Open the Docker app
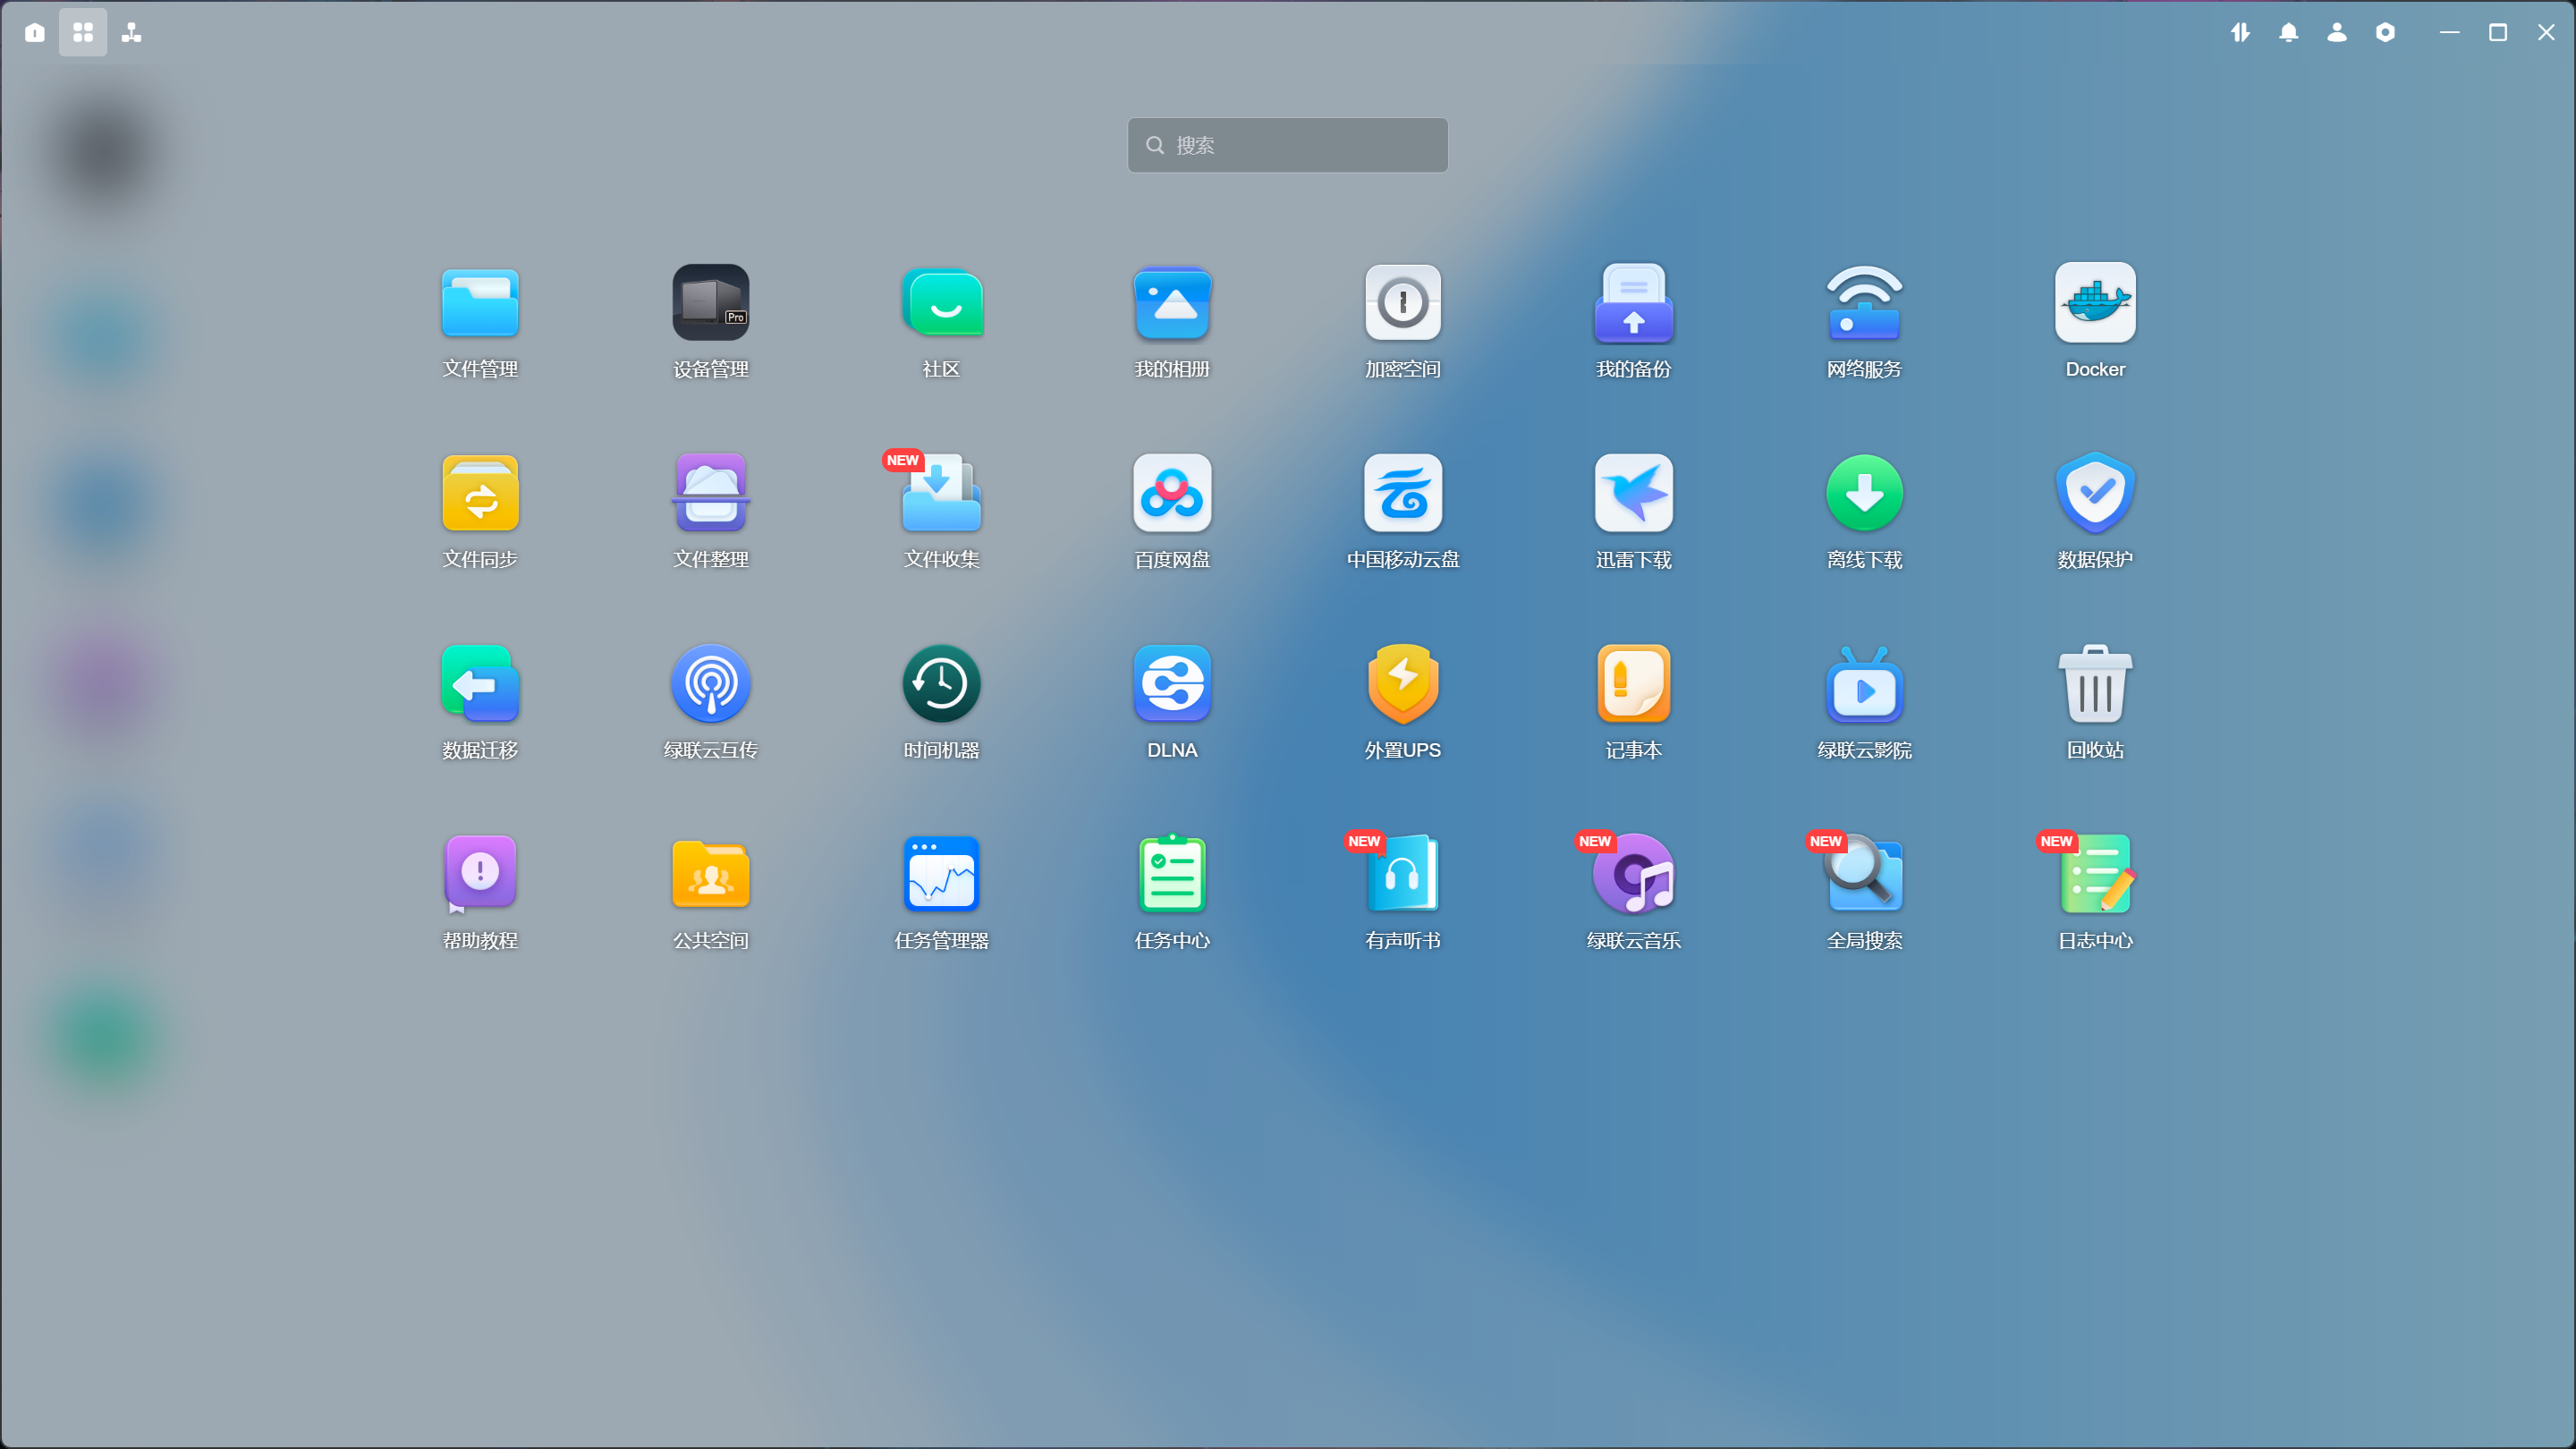 pyautogui.click(x=2094, y=303)
